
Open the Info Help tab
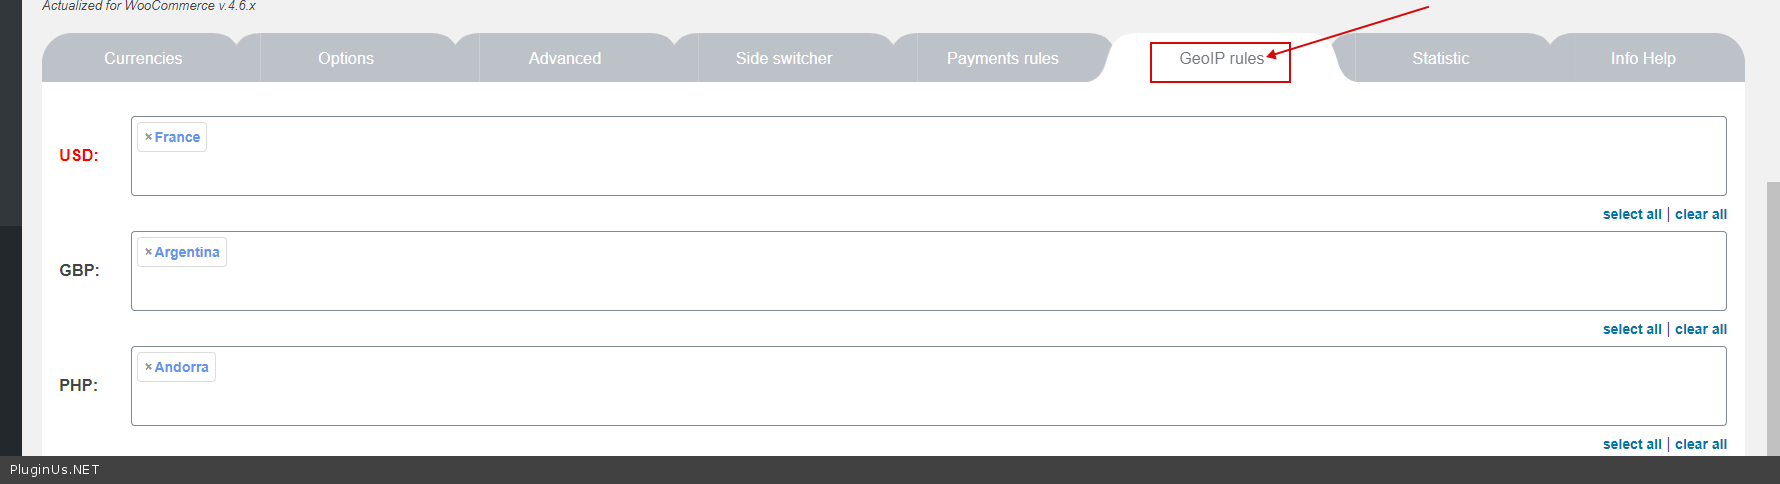[1643, 58]
